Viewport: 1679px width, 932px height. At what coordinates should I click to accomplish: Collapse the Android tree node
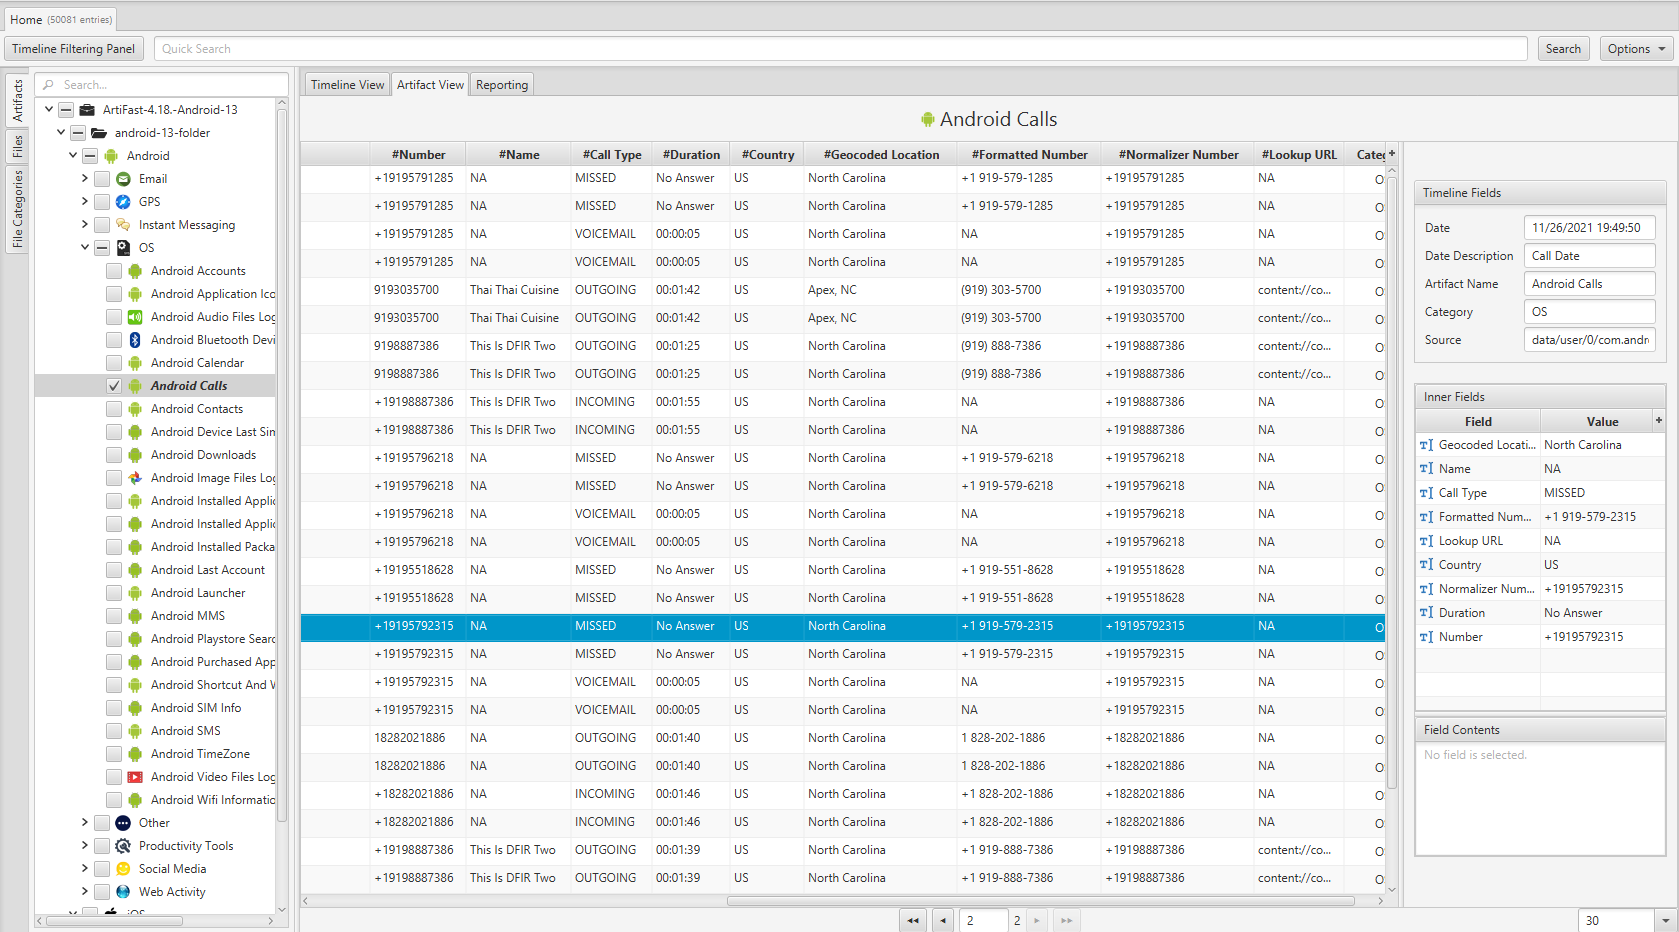73,155
